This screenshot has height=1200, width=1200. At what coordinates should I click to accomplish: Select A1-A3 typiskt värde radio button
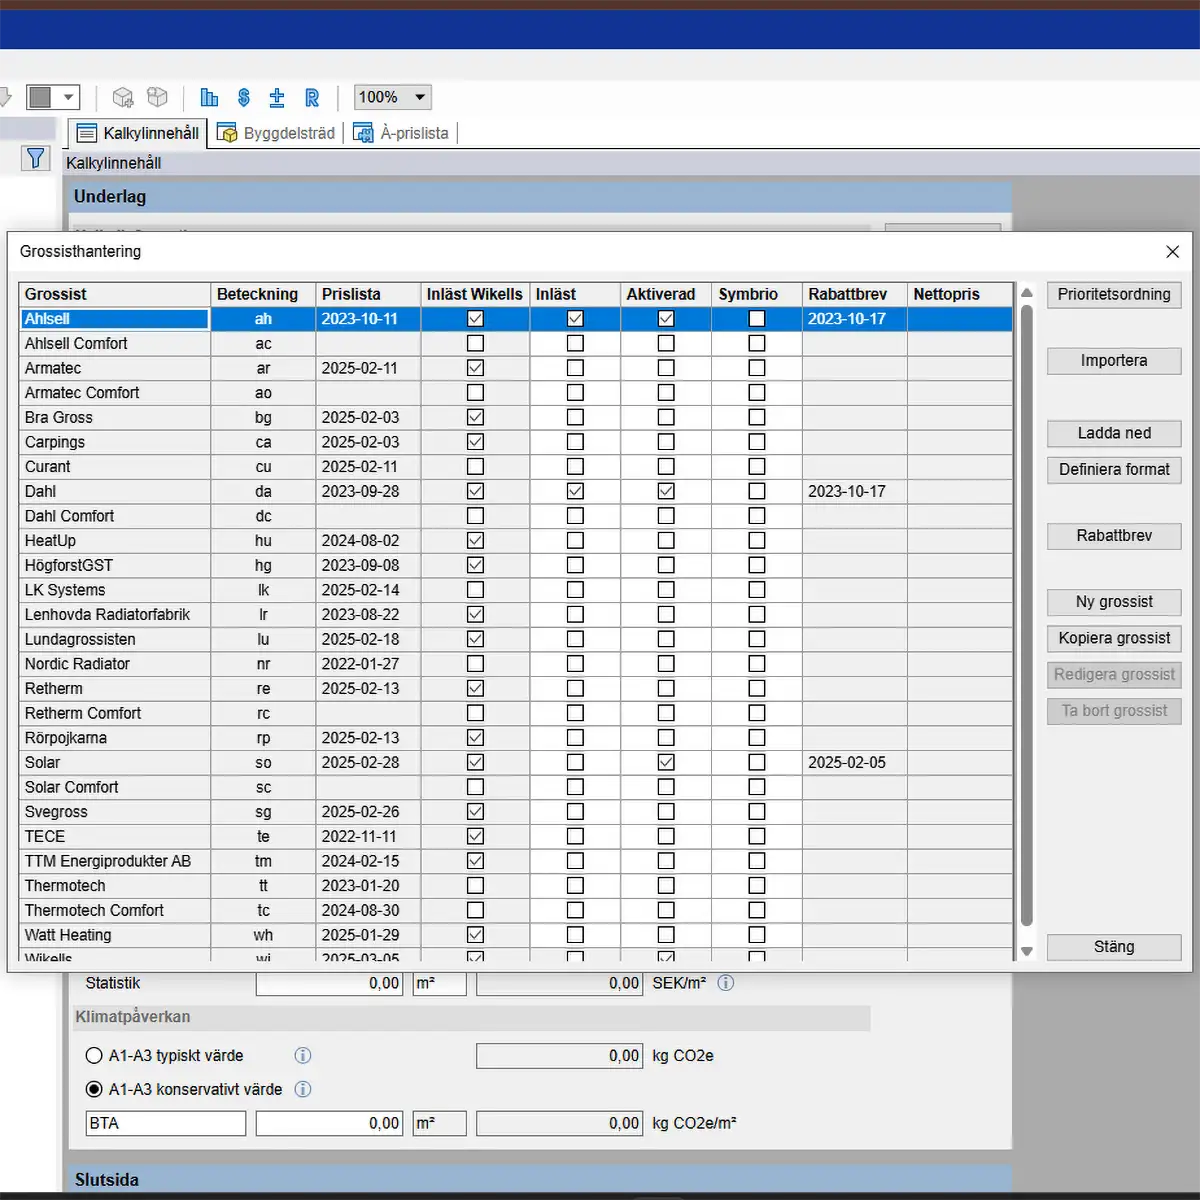click(x=94, y=1056)
